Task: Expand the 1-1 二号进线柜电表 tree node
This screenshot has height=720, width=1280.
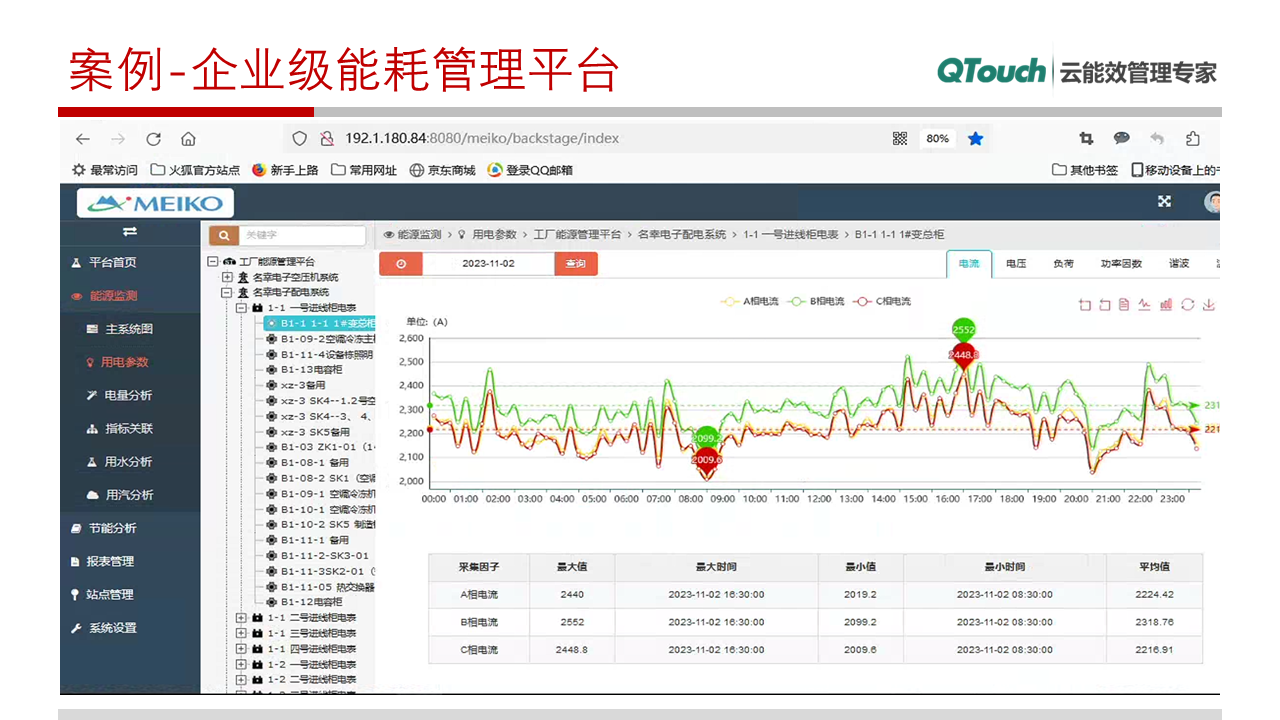Action: pyautogui.click(x=240, y=618)
